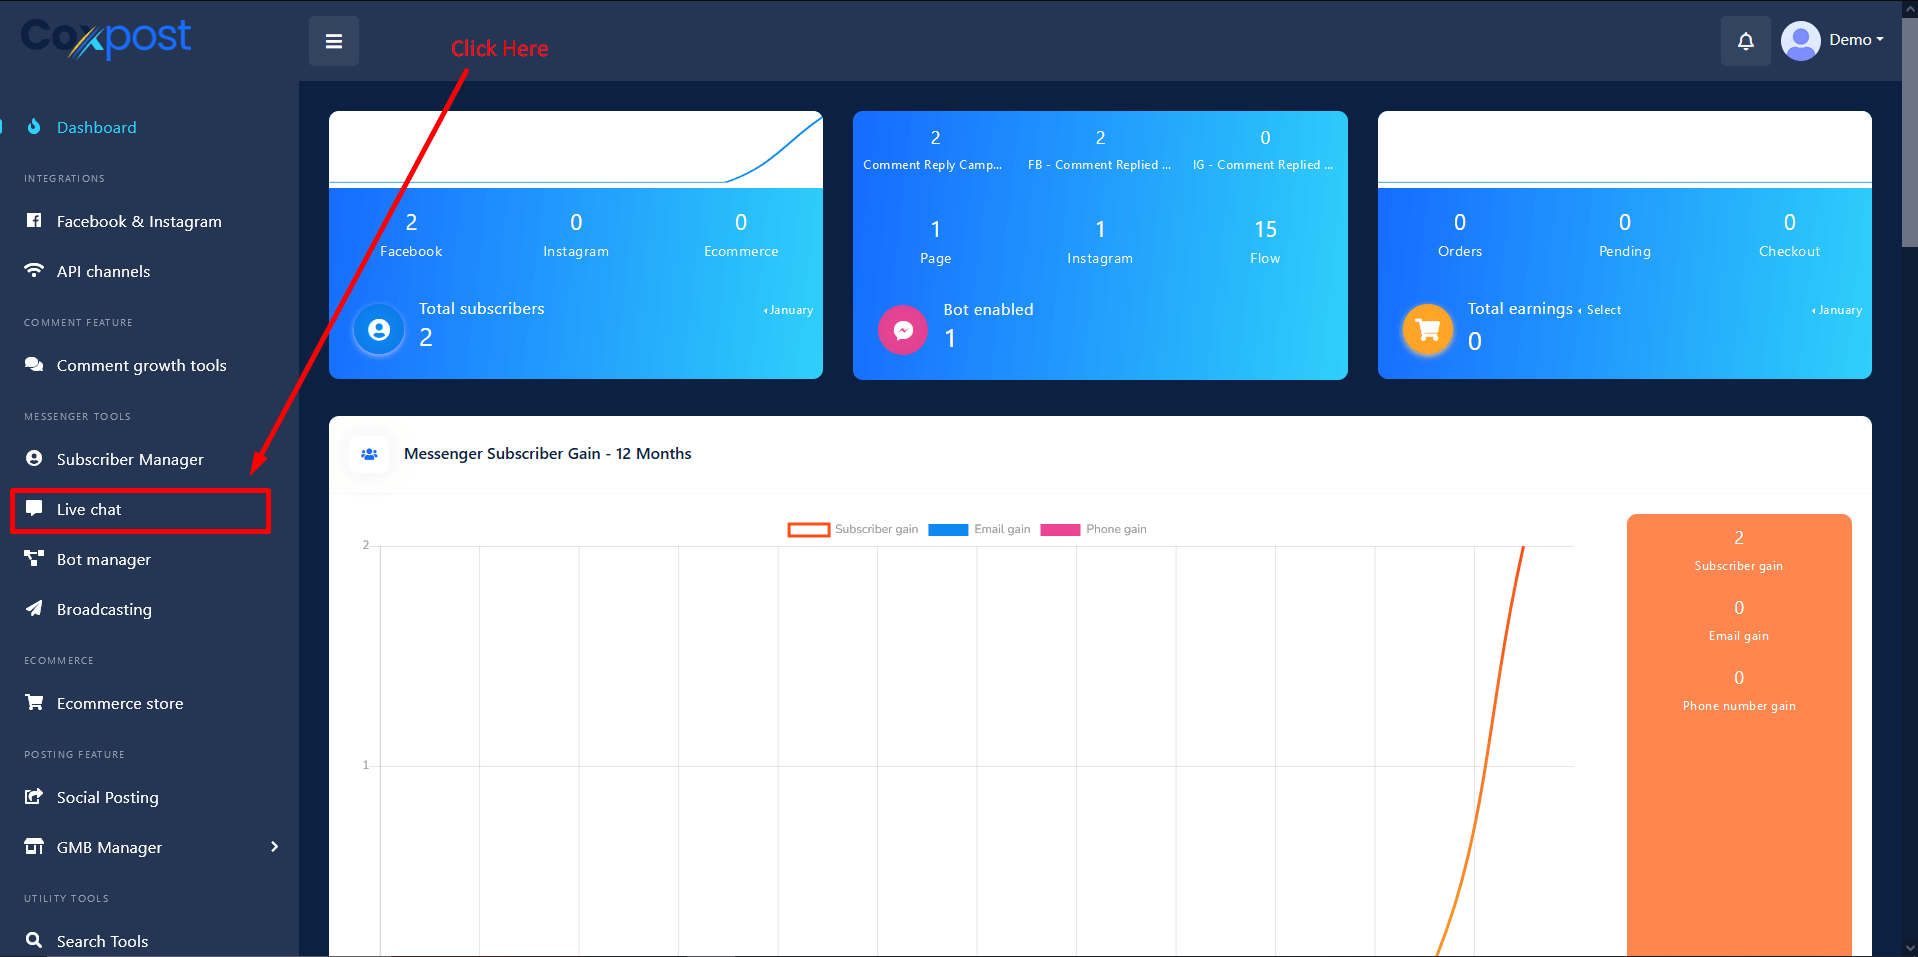Open the Live chat page
1918x957 pixels.
(89, 509)
